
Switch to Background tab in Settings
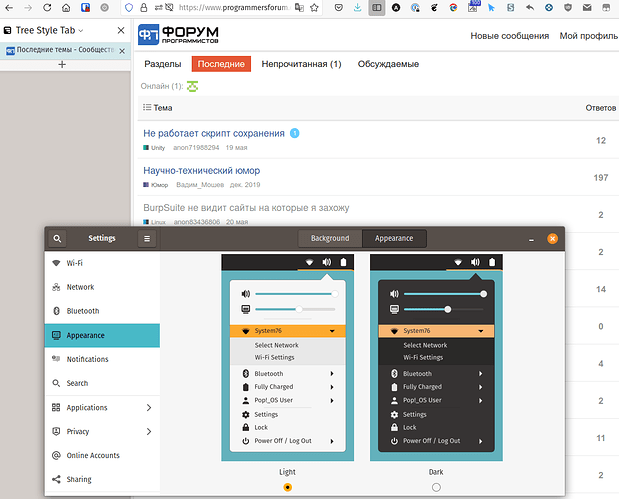330,238
